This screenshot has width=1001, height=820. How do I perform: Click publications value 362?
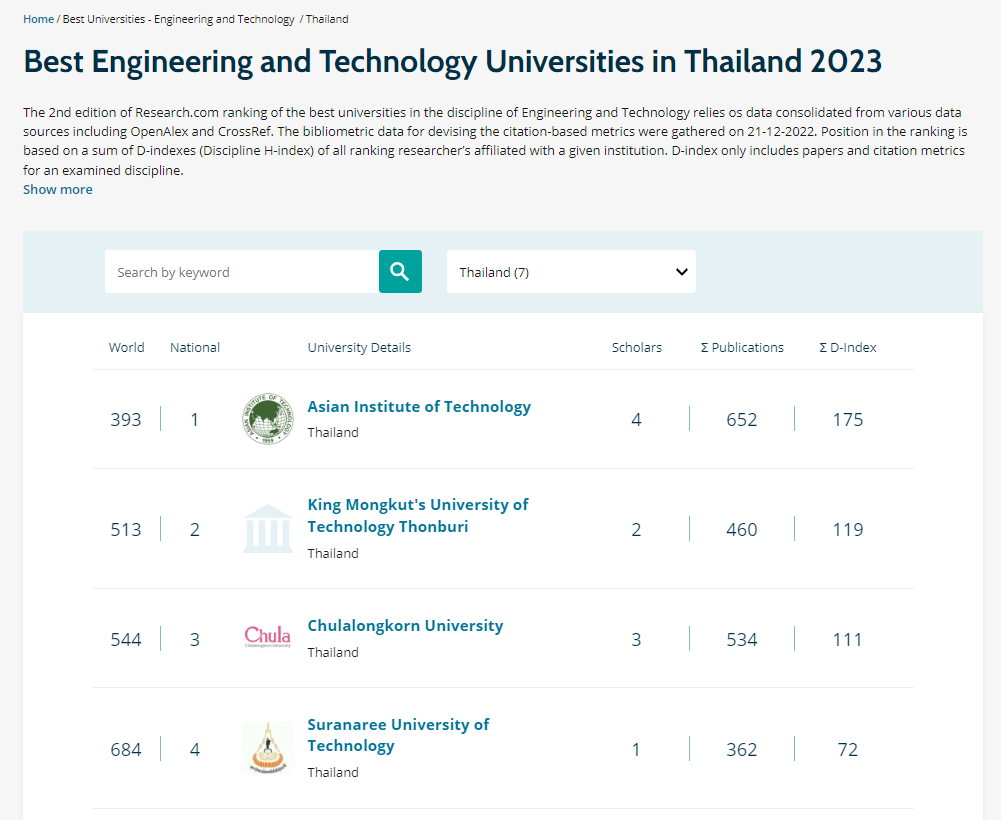tap(742, 749)
